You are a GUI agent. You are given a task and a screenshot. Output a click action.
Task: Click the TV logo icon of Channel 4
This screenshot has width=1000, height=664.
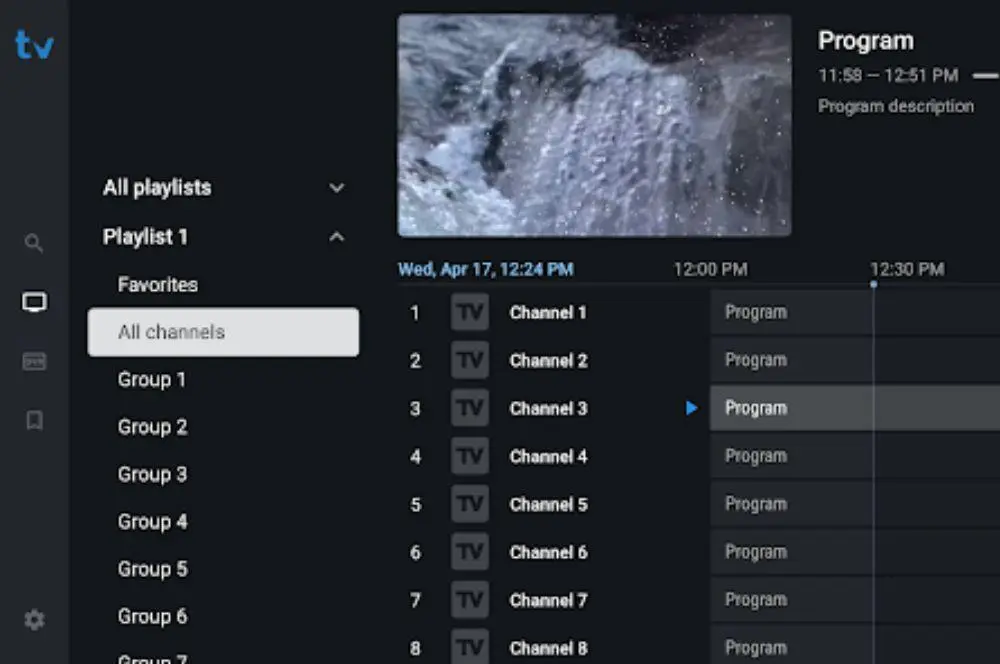point(470,456)
